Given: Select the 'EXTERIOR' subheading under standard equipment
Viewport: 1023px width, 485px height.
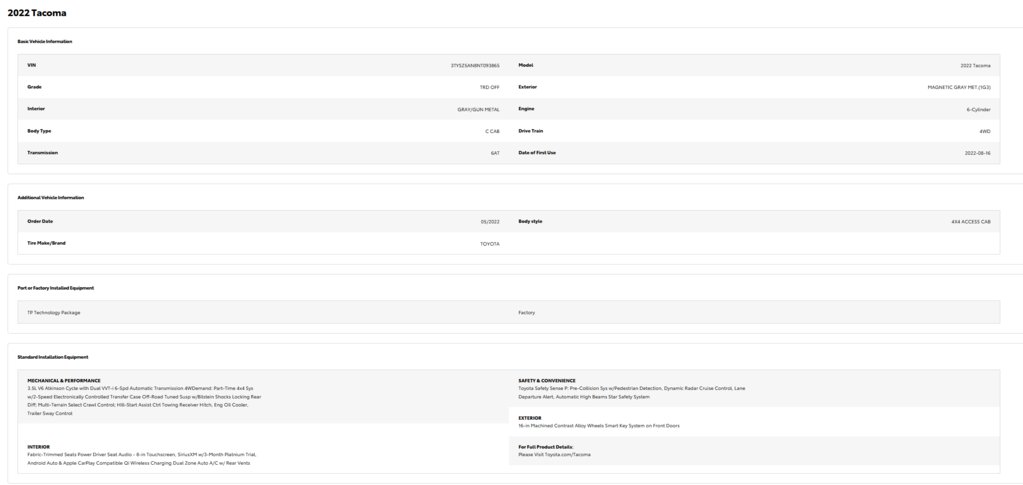Looking at the screenshot, I should 530,418.
